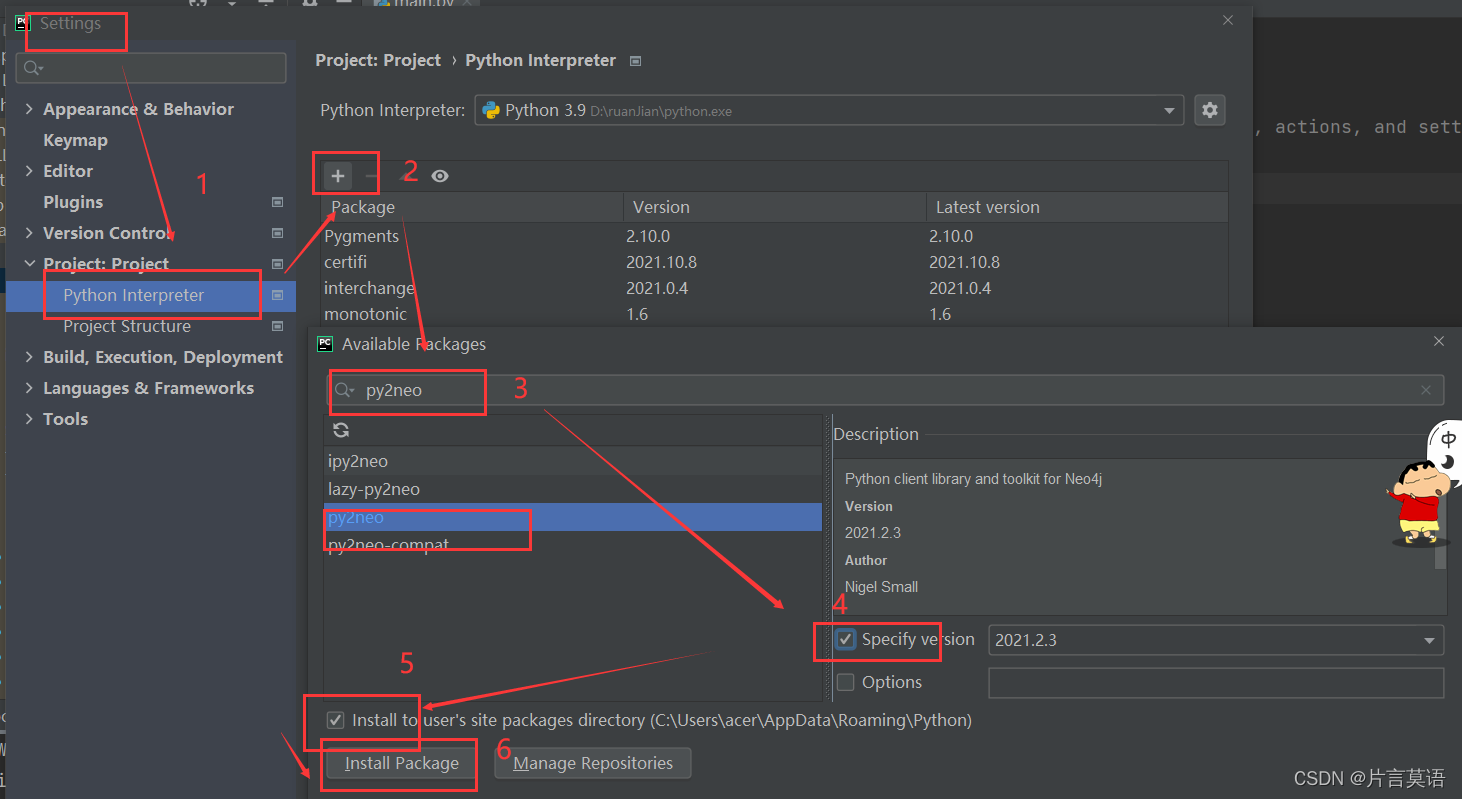Open the Keymap settings page

point(75,140)
